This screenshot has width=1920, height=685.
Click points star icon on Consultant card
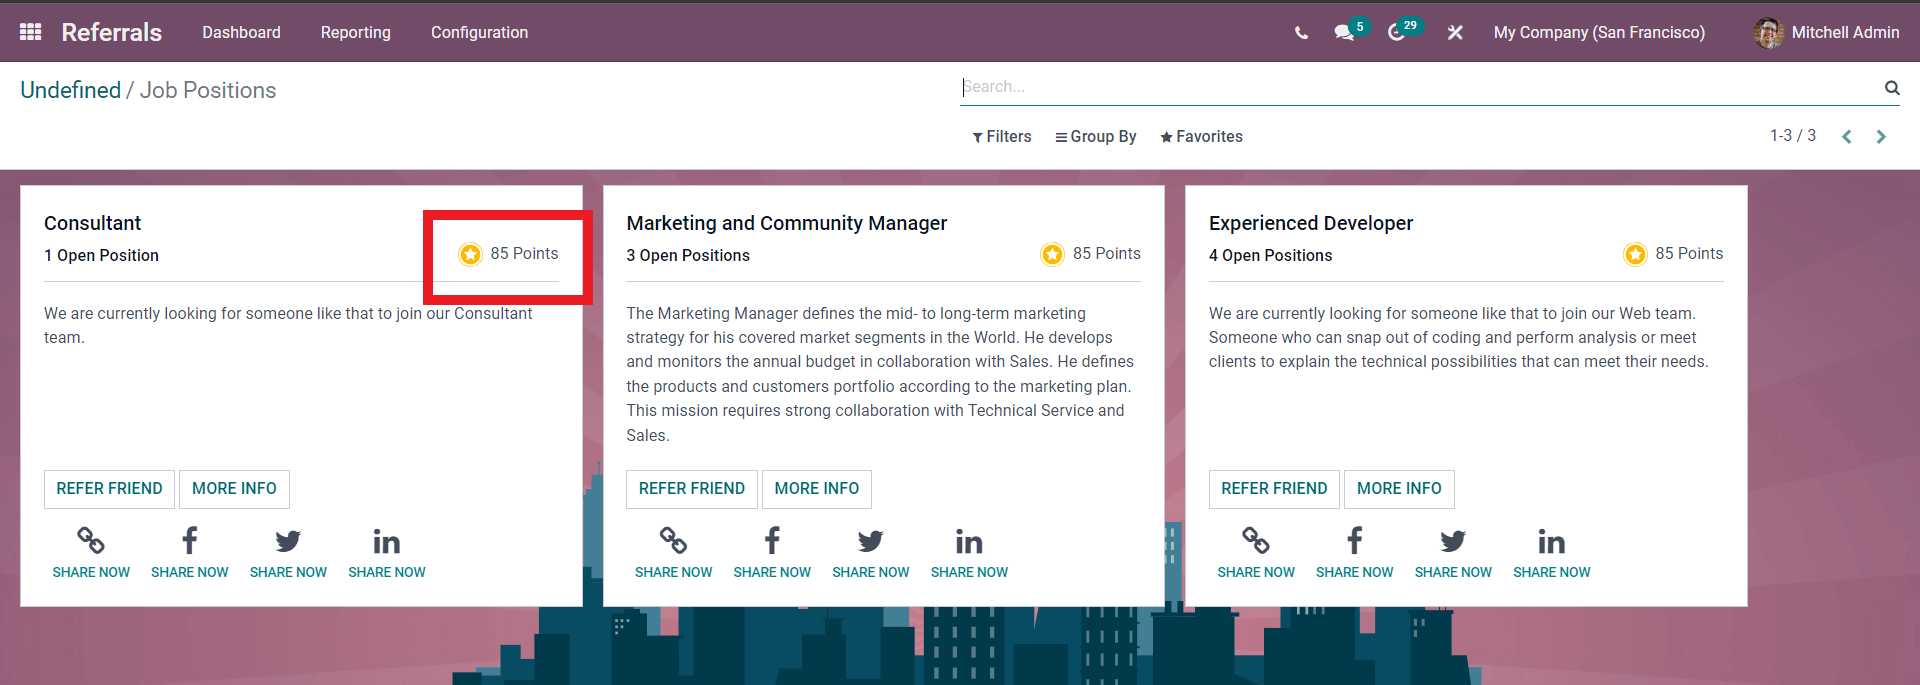tap(470, 255)
